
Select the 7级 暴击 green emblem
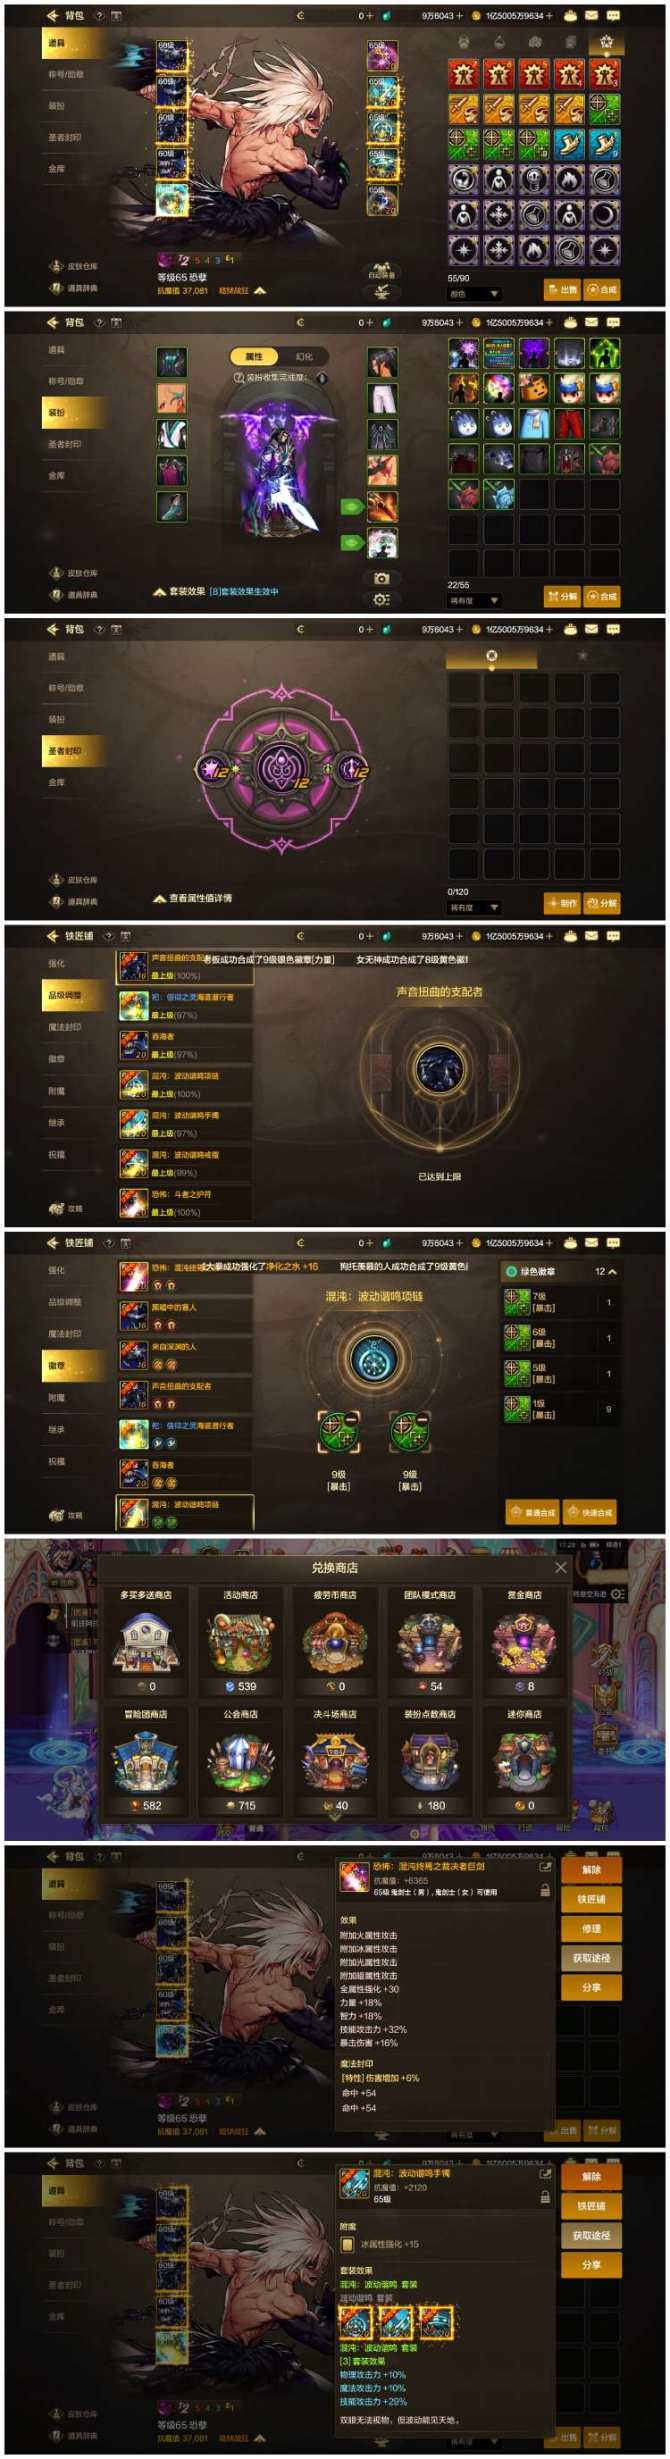pyautogui.click(x=561, y=1302)
